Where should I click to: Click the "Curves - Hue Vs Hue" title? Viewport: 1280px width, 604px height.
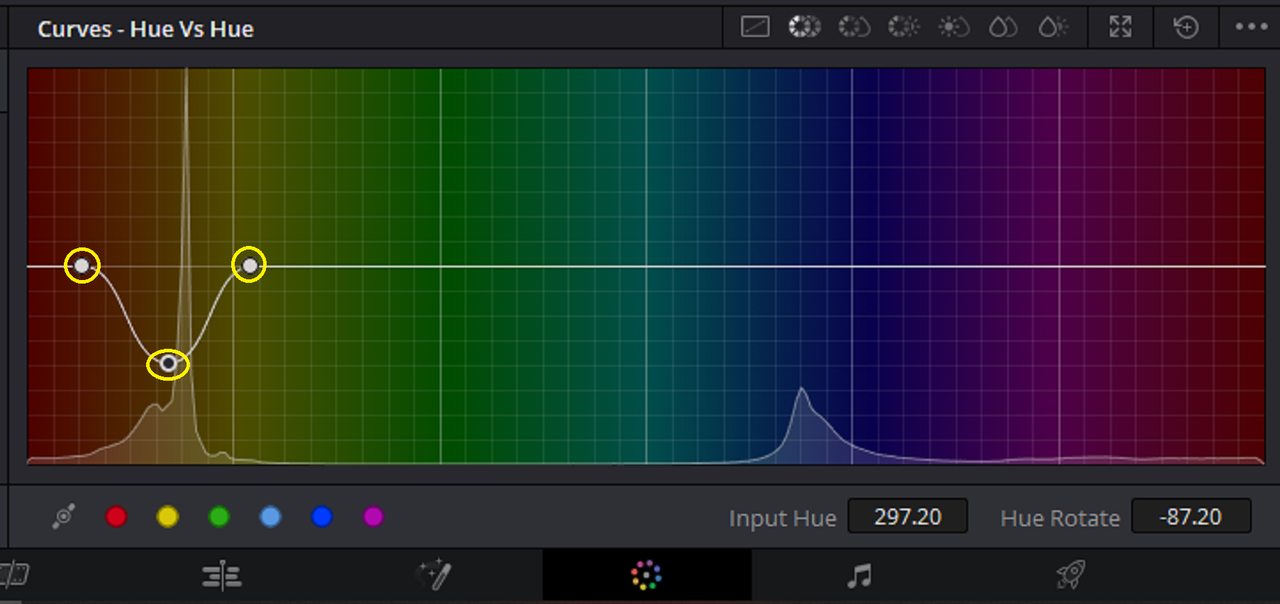point(146,29)
